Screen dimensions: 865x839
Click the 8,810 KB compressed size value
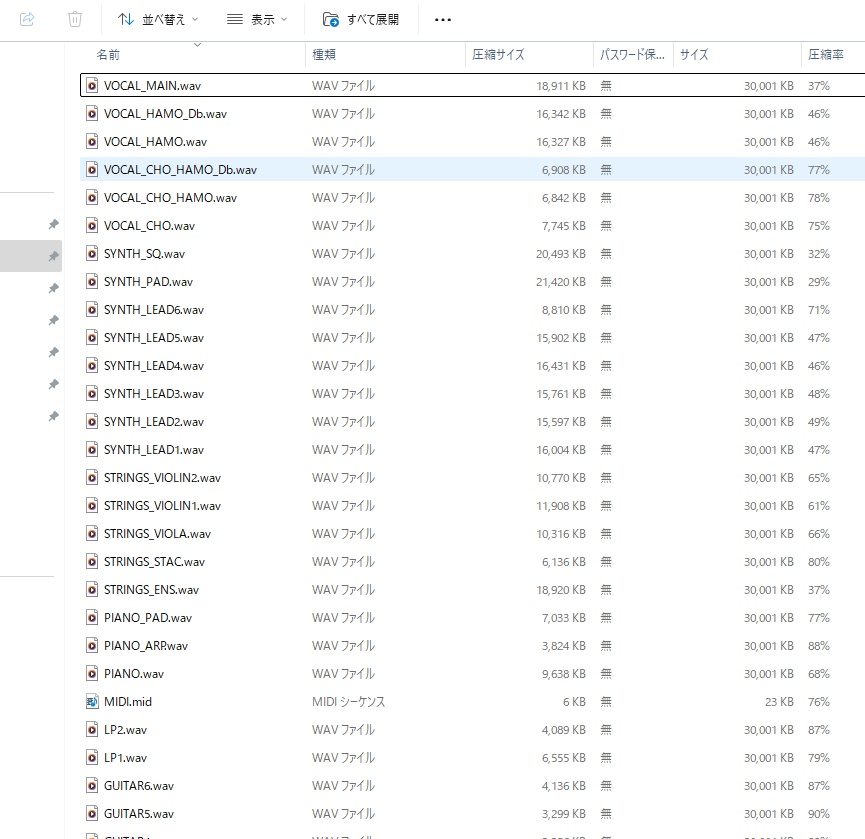click(x=563, y=310)
